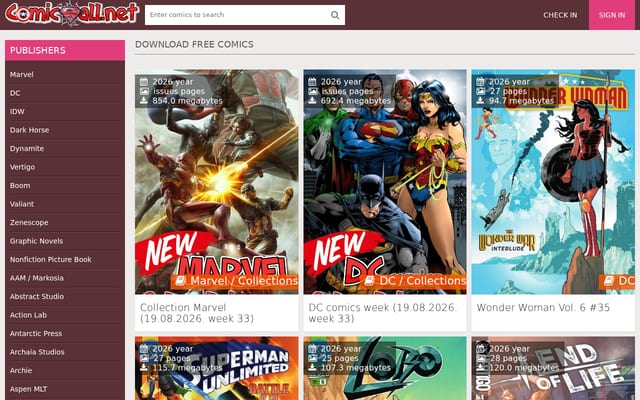Open the DC publisher category
This screenshot has width=640, height=400.
tap(15, 93)
